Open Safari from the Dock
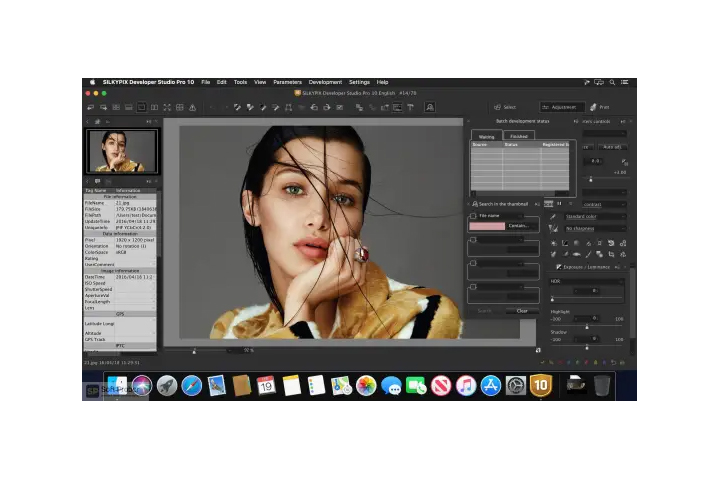Image resolution: width=720 pixels, height=480 pixels. (x=191, y=385)
